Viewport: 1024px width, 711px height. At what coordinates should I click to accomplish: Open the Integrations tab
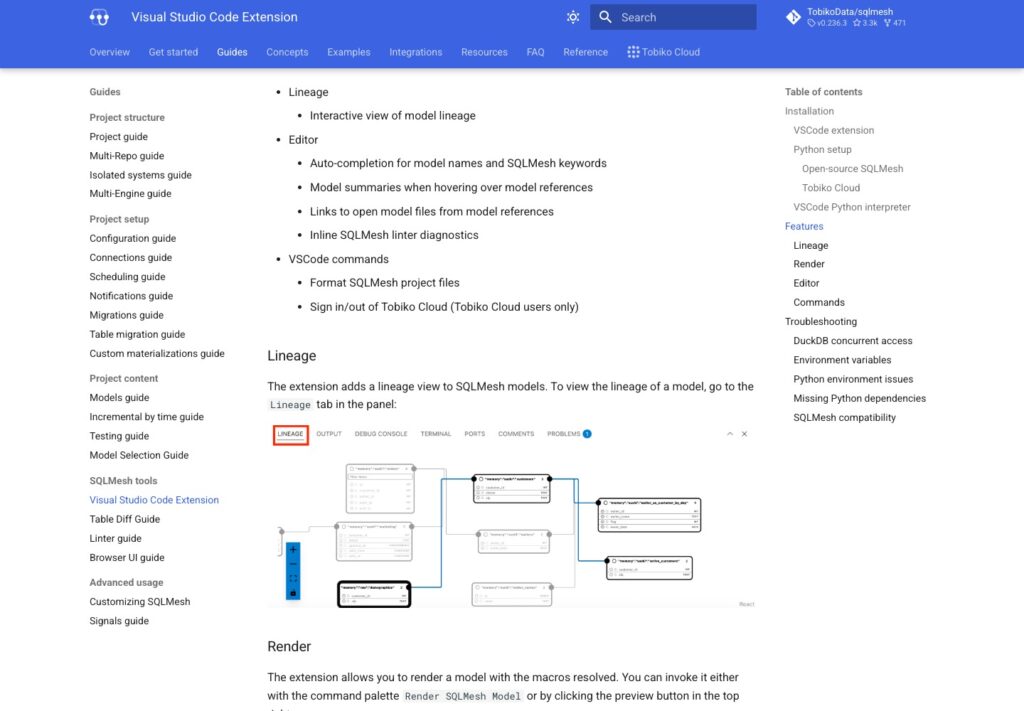(x=415, y=52)
